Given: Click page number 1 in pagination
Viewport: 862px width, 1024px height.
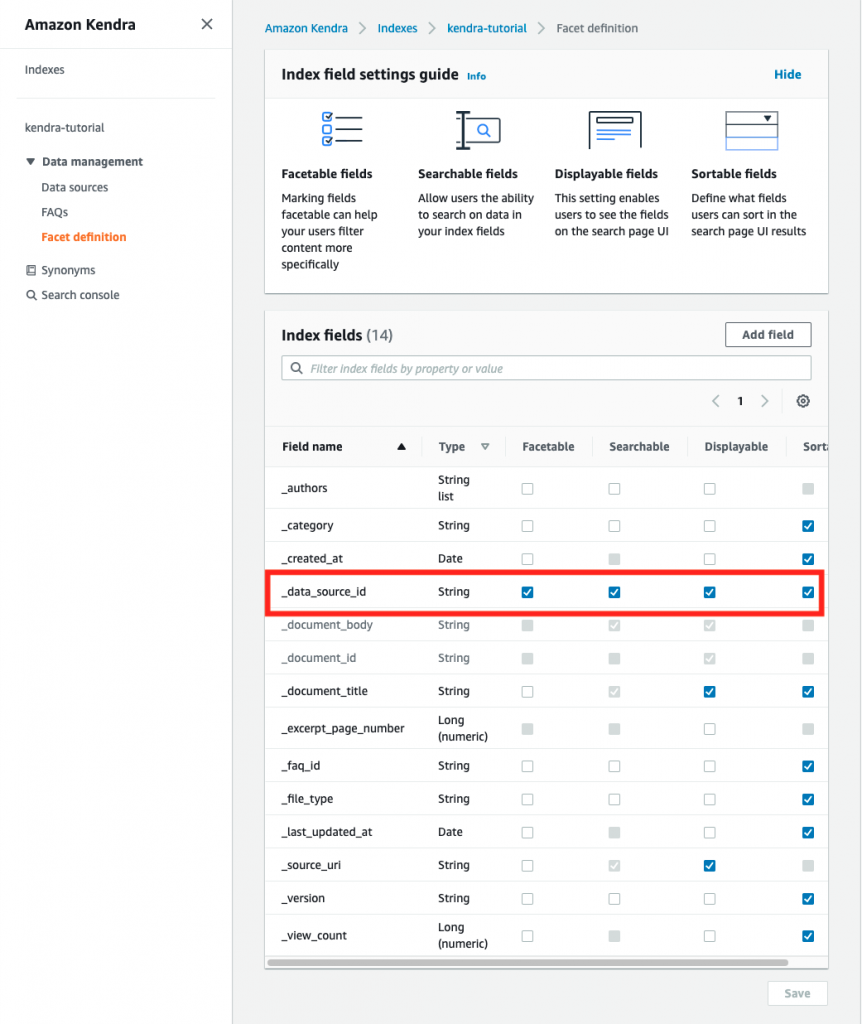Looking at the screenshot, I should pyautogui.click(x=740, y=401).
